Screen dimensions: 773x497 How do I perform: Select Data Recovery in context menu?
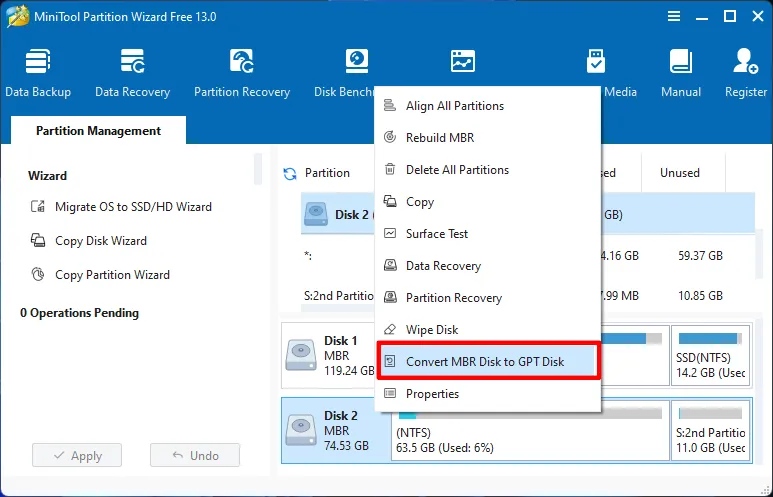[x=488, y=266]
